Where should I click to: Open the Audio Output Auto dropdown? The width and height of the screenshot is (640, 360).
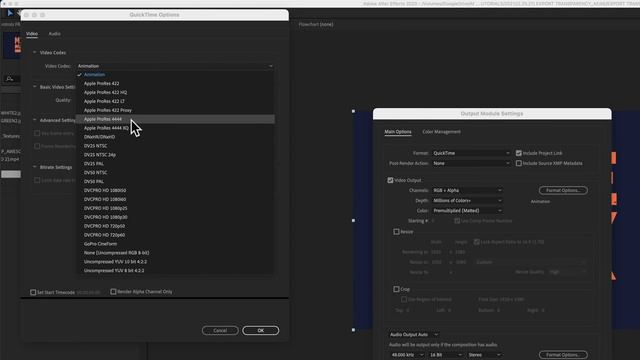pyautogui.click(x=413, y=334)
